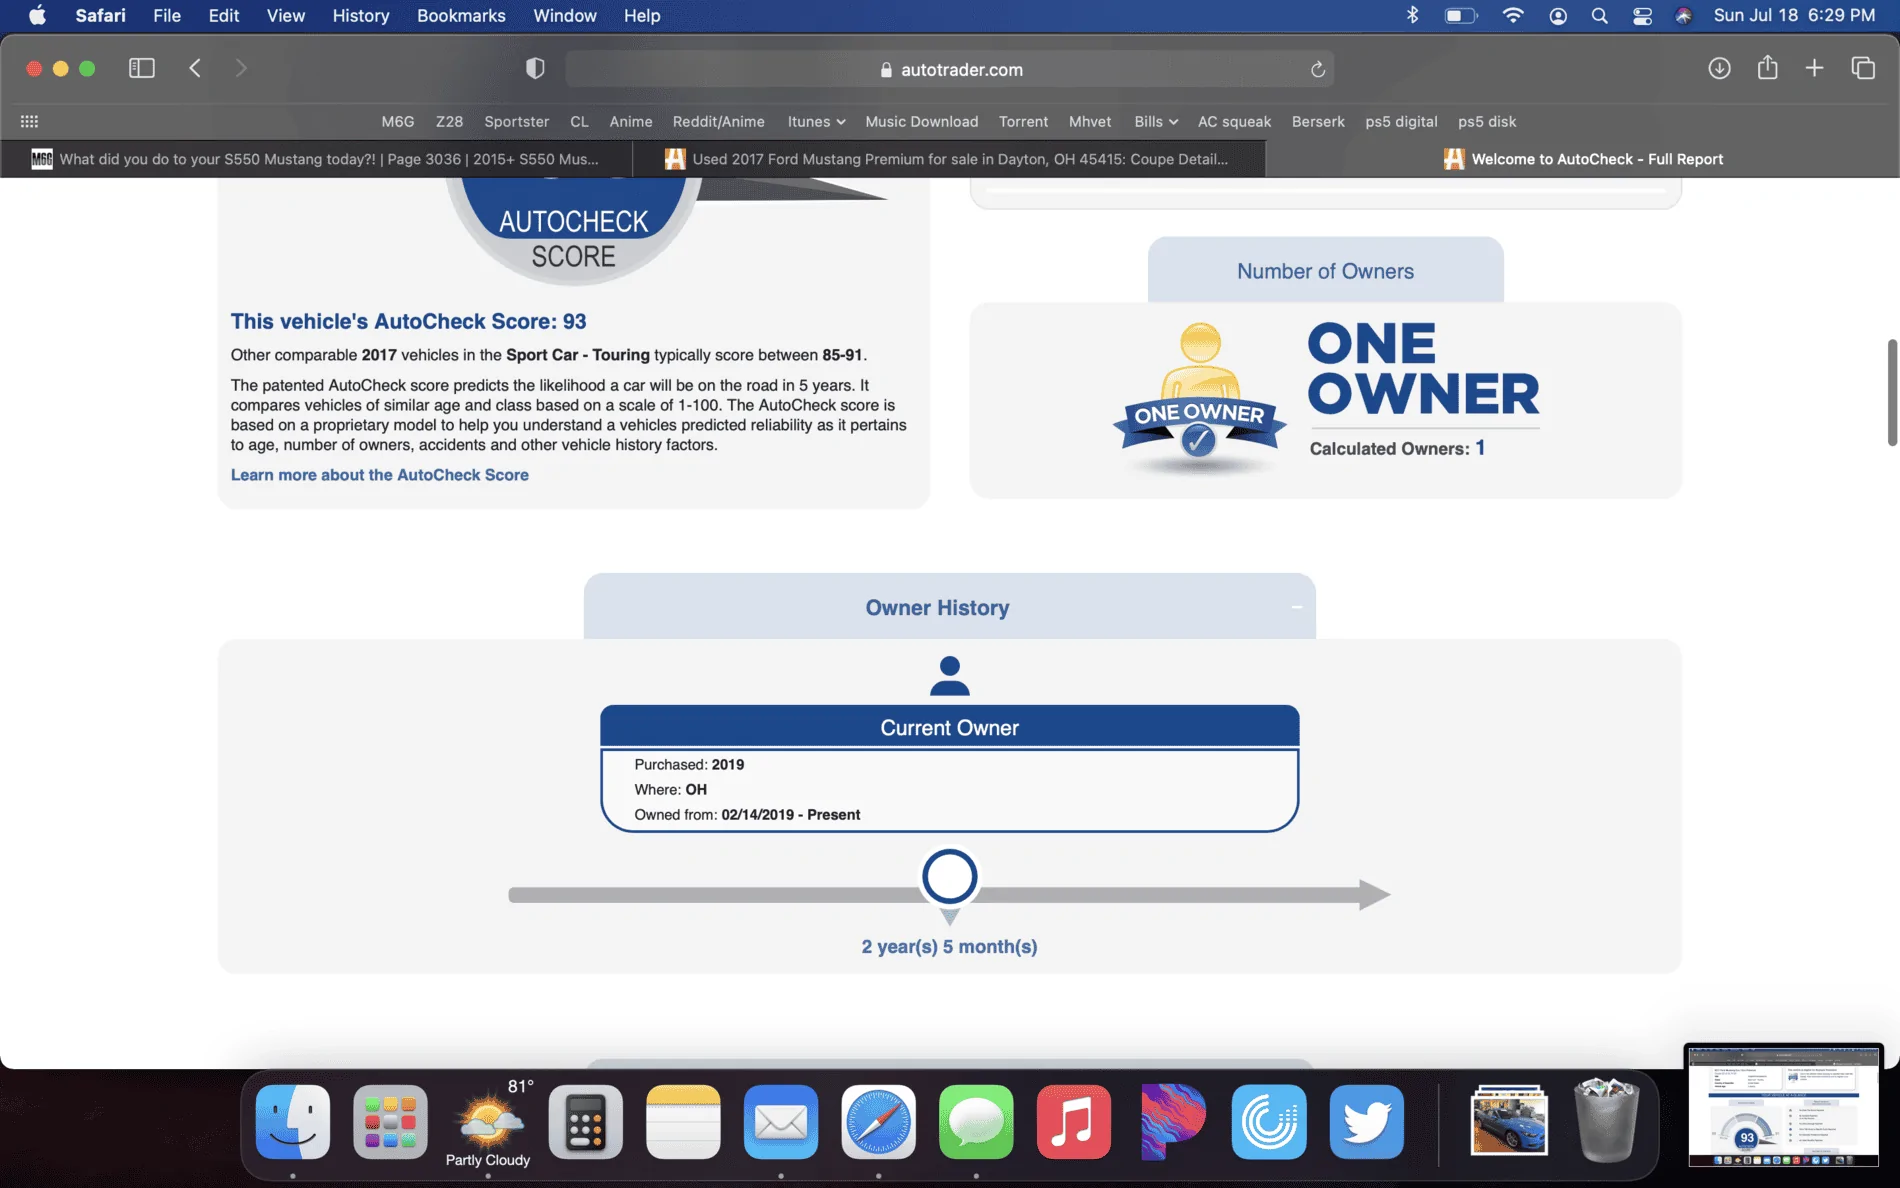Switch to Used 2017 Ford Mustang tab

coord(949,159)
